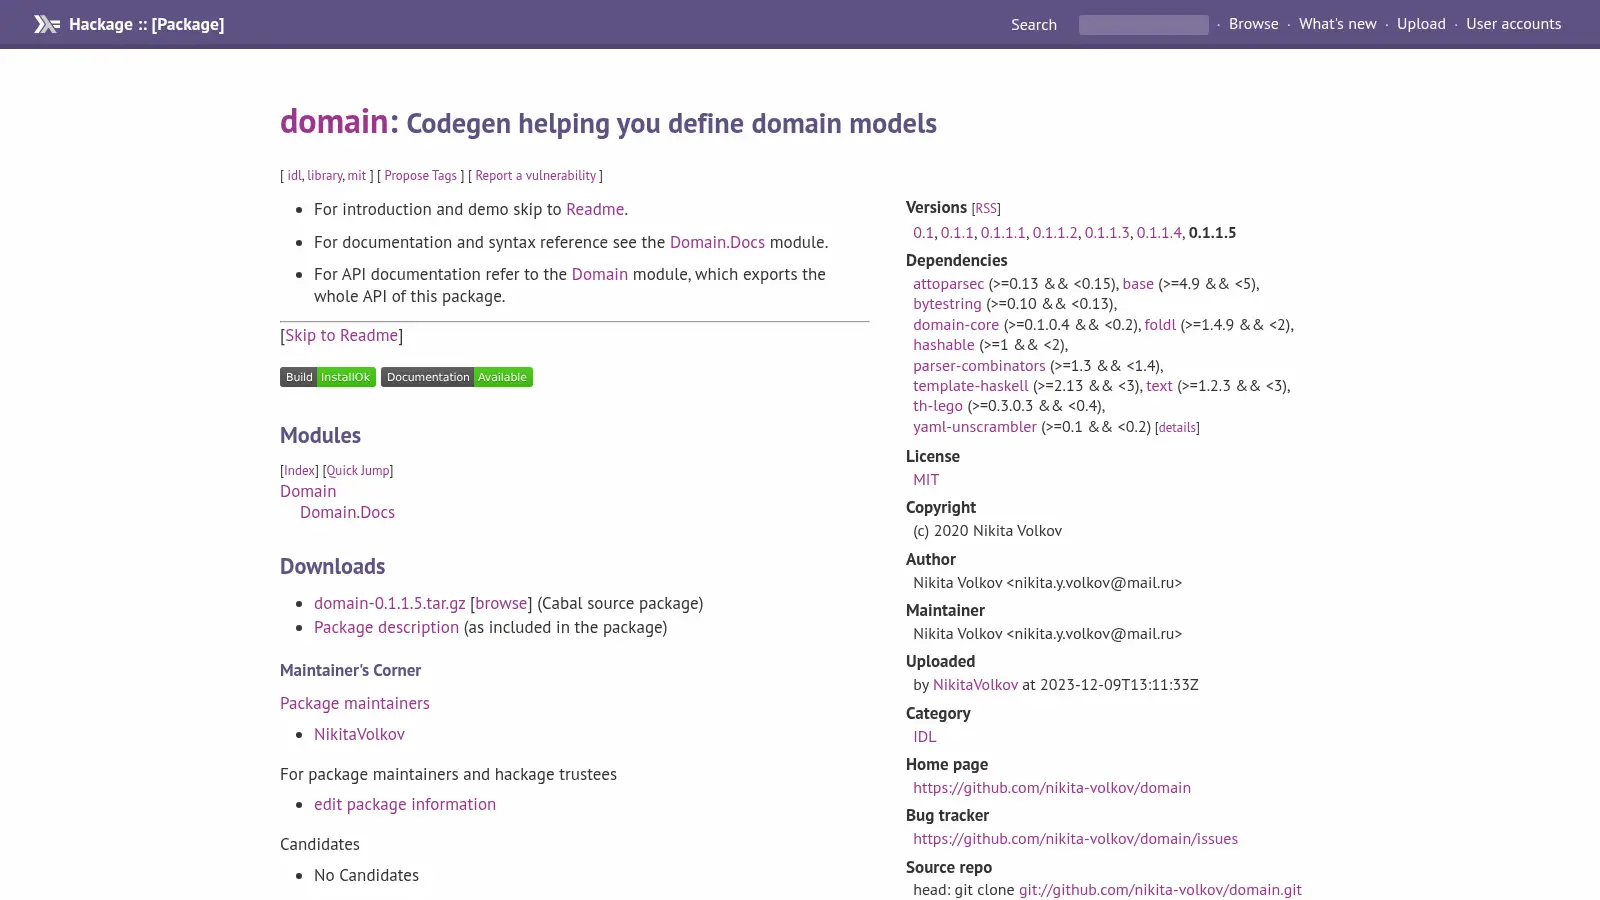1600x900 pixels.
Task: Open the foldl dependency
Action: click(x=1160, y=325)
